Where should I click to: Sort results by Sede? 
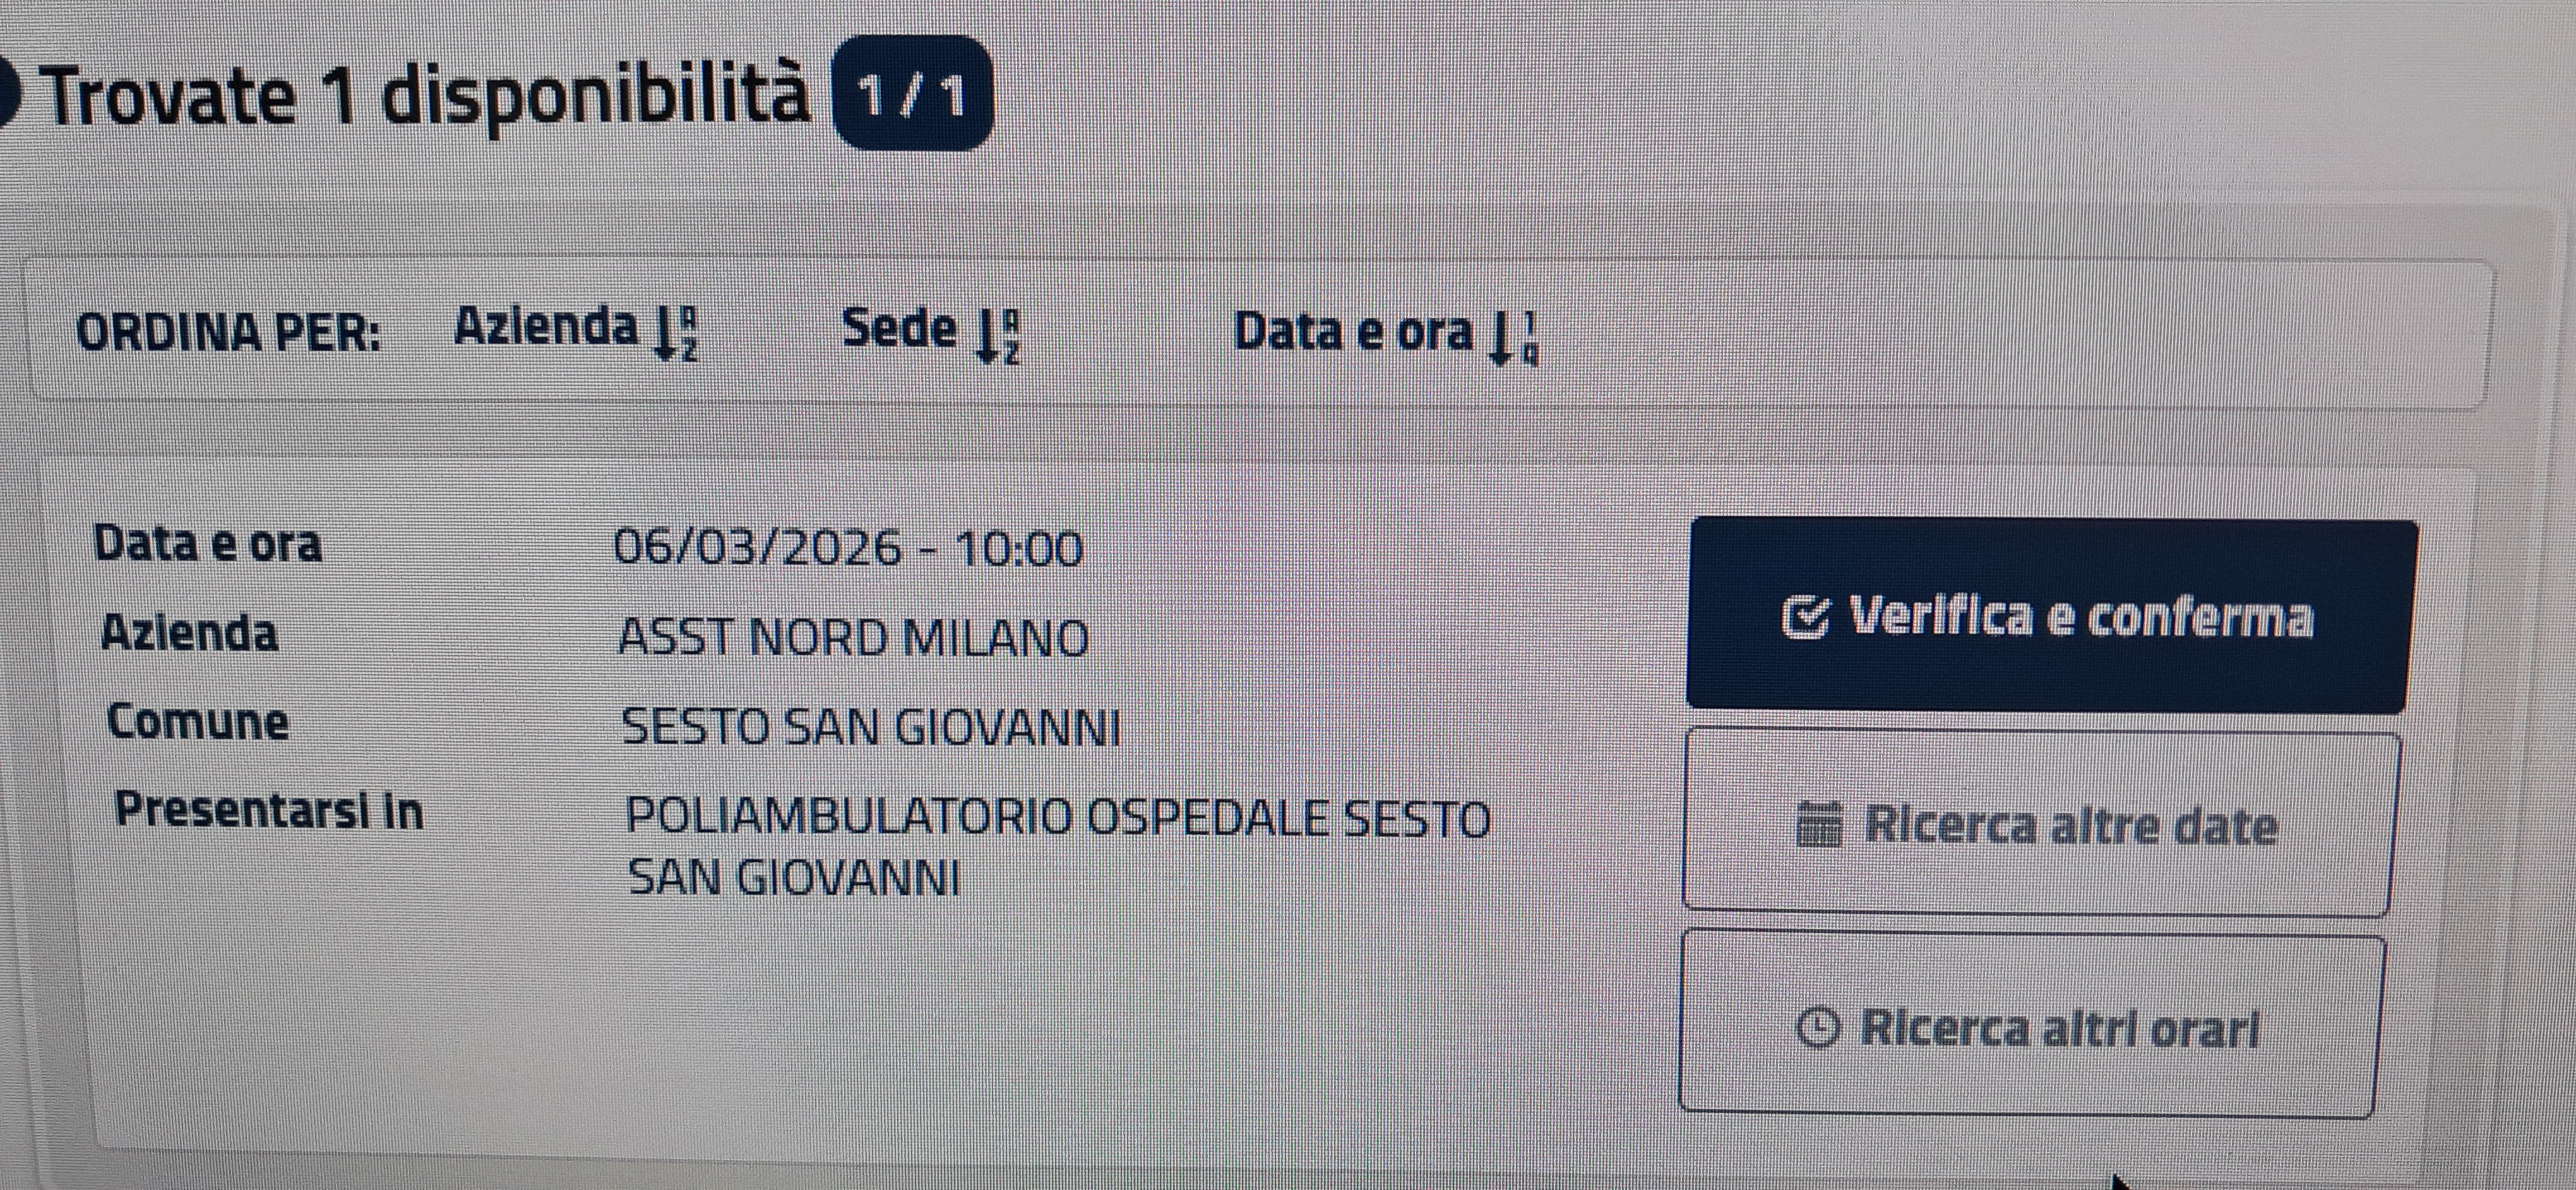[x=899, y=330]
